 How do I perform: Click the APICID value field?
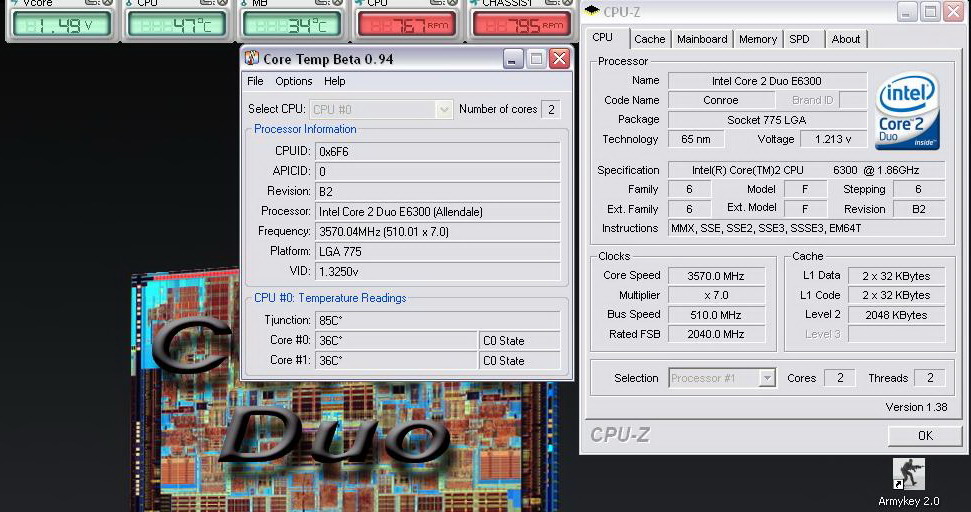[x=438, y=171]
